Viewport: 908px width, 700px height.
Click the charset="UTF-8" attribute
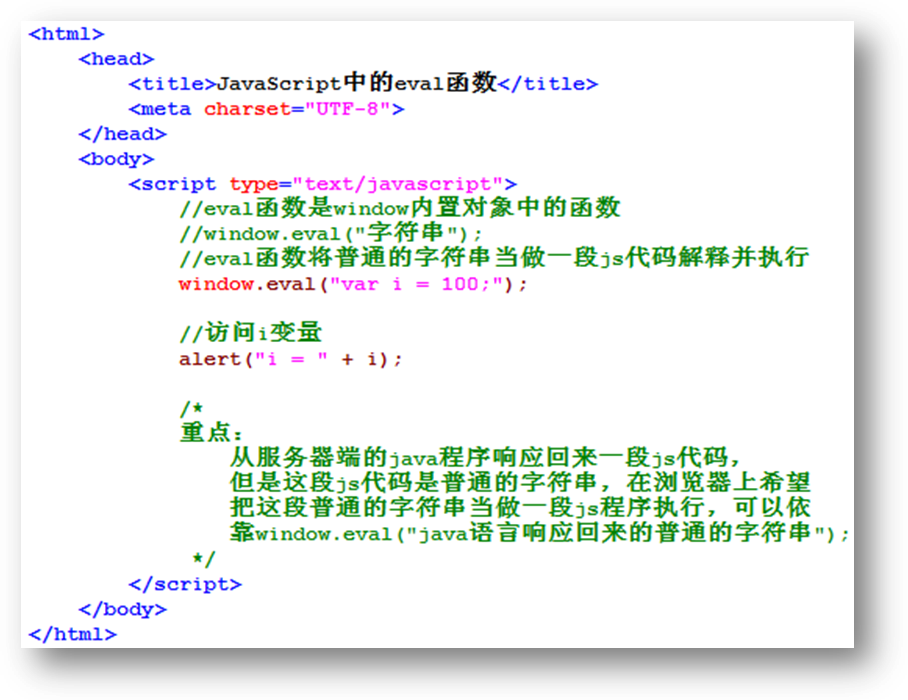click(x=297, y=109)
